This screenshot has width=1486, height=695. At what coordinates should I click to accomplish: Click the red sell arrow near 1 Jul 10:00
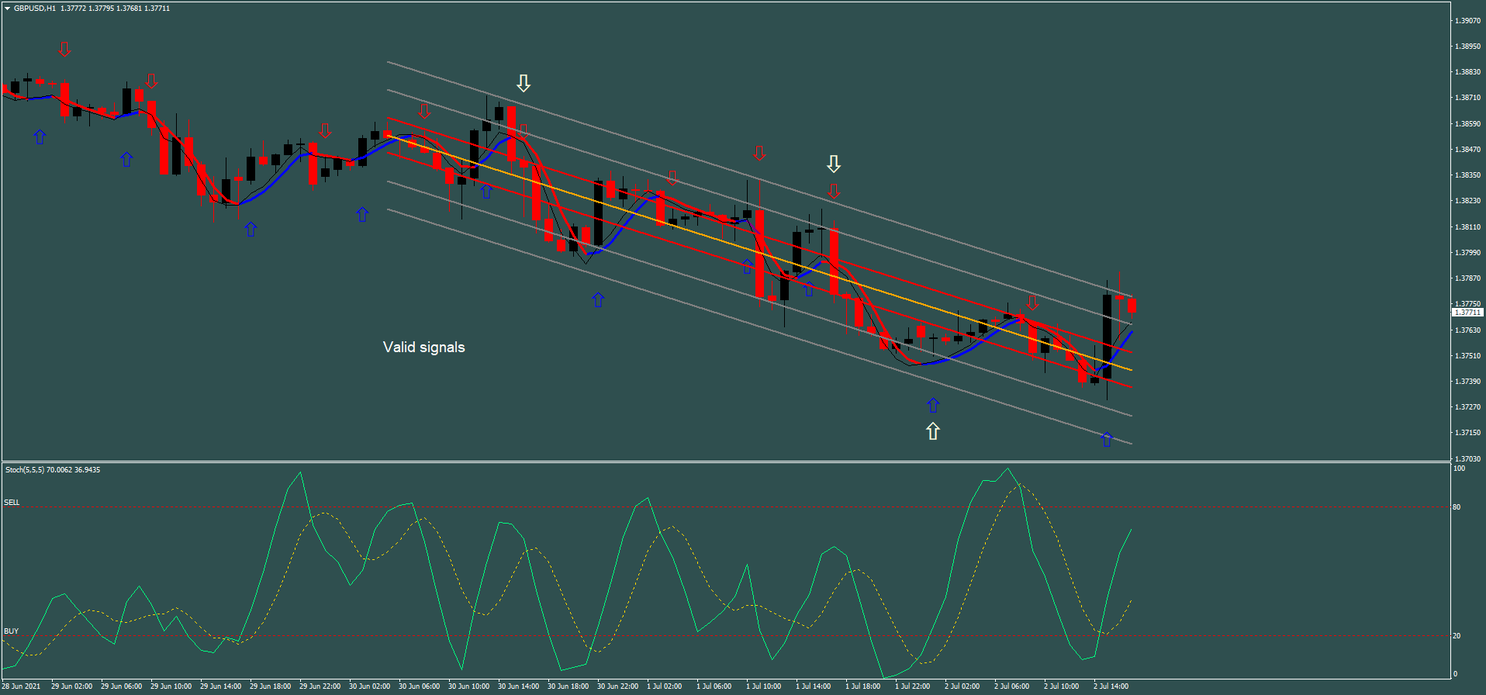tap(760, 152)
